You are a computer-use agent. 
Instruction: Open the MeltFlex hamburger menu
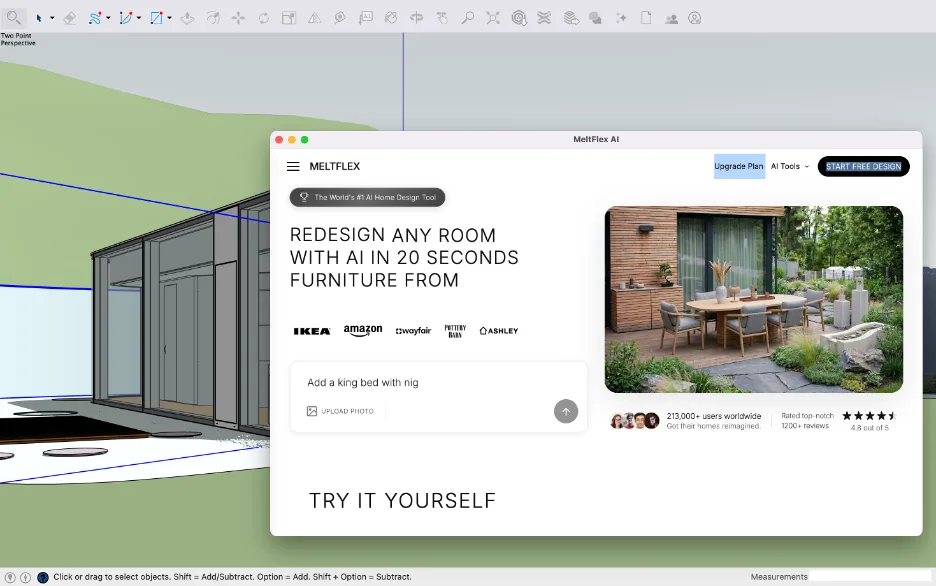click(x=293, y=166)
